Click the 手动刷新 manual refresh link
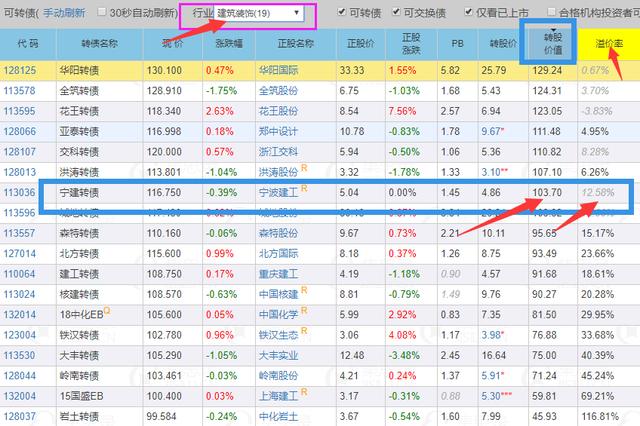Viewport: 640px width, 426px height. click(x=64, y=13)
